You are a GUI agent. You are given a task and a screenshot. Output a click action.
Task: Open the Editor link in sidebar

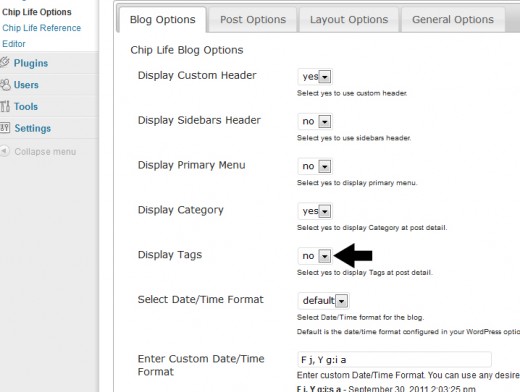[14, 44]
